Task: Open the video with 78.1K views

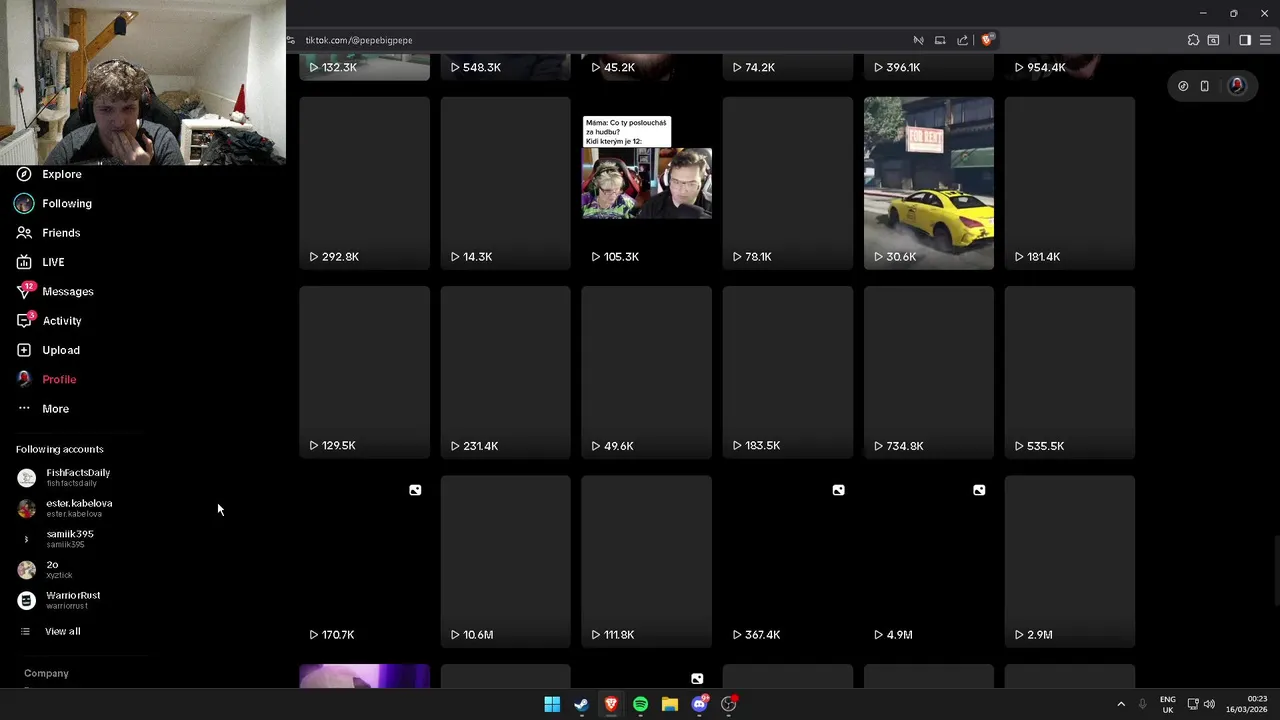Action: tap(788, 183)
